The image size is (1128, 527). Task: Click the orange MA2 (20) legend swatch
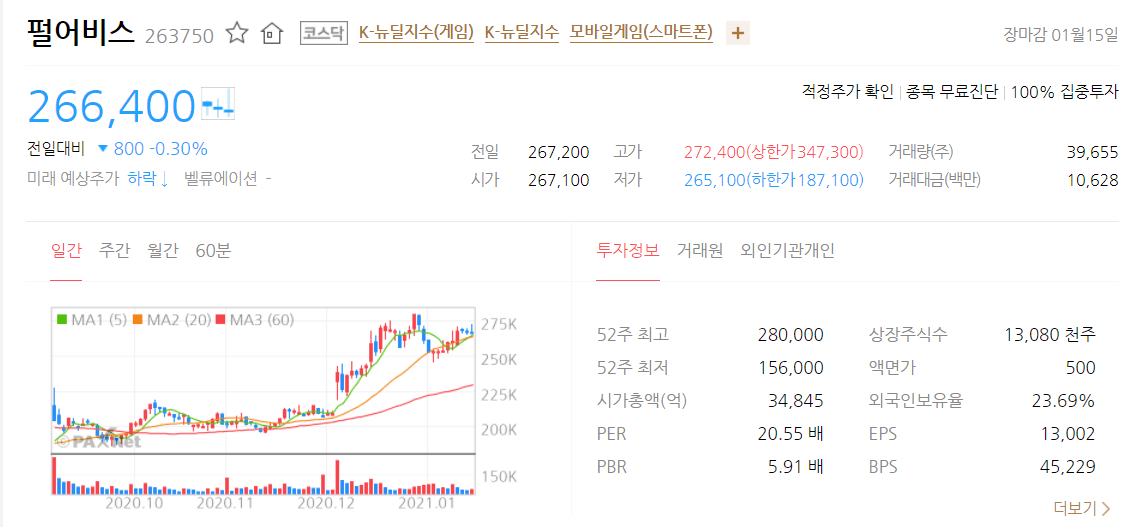point(139,320)
